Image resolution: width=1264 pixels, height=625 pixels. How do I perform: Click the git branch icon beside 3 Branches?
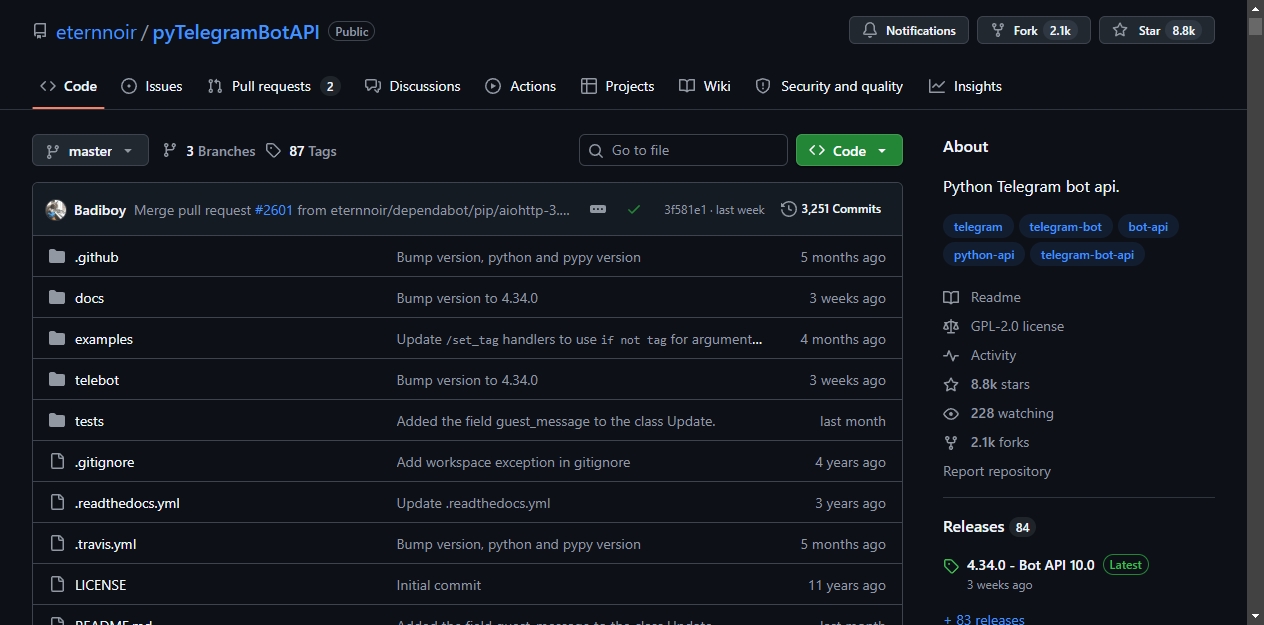coord(170,150)
